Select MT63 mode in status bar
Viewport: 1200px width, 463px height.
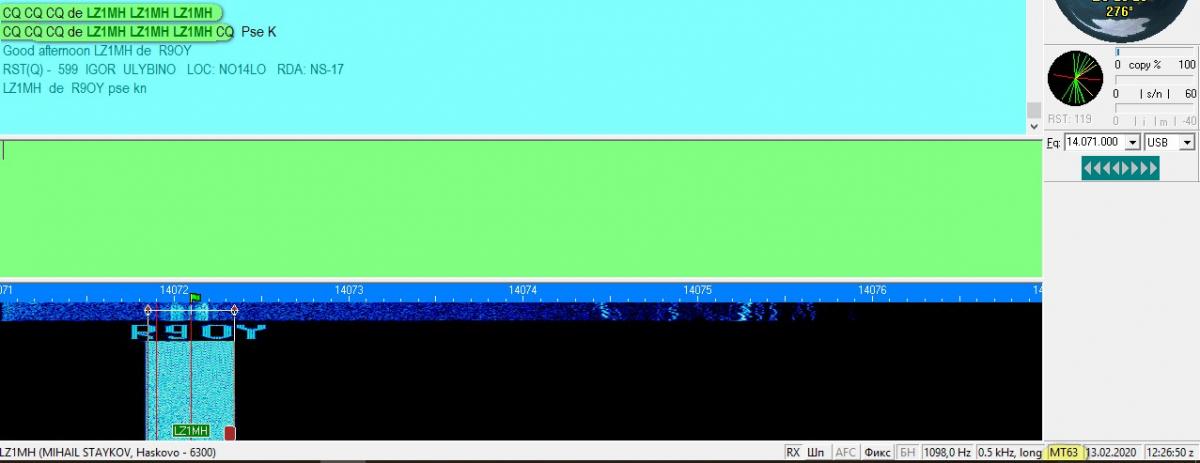pyautogui.click(x=1063, y=453)
